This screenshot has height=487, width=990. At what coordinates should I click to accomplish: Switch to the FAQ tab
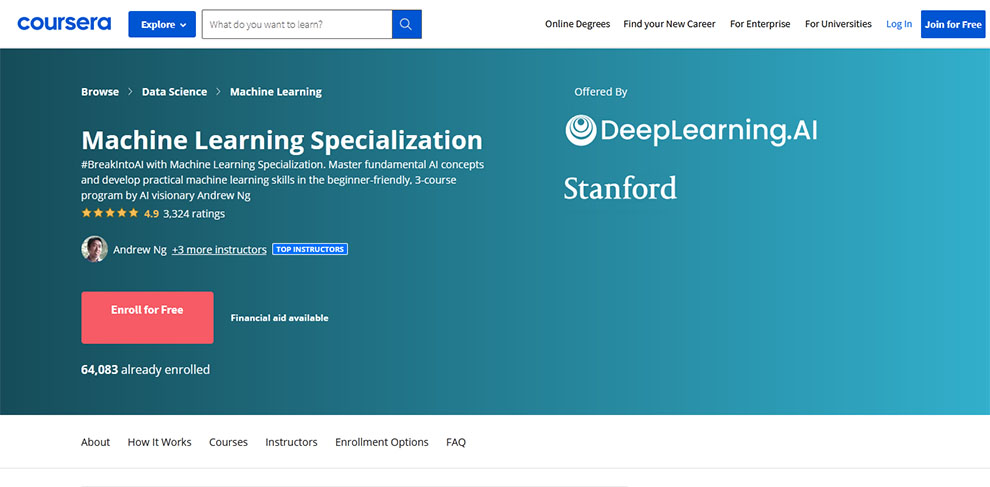point(456,442)
